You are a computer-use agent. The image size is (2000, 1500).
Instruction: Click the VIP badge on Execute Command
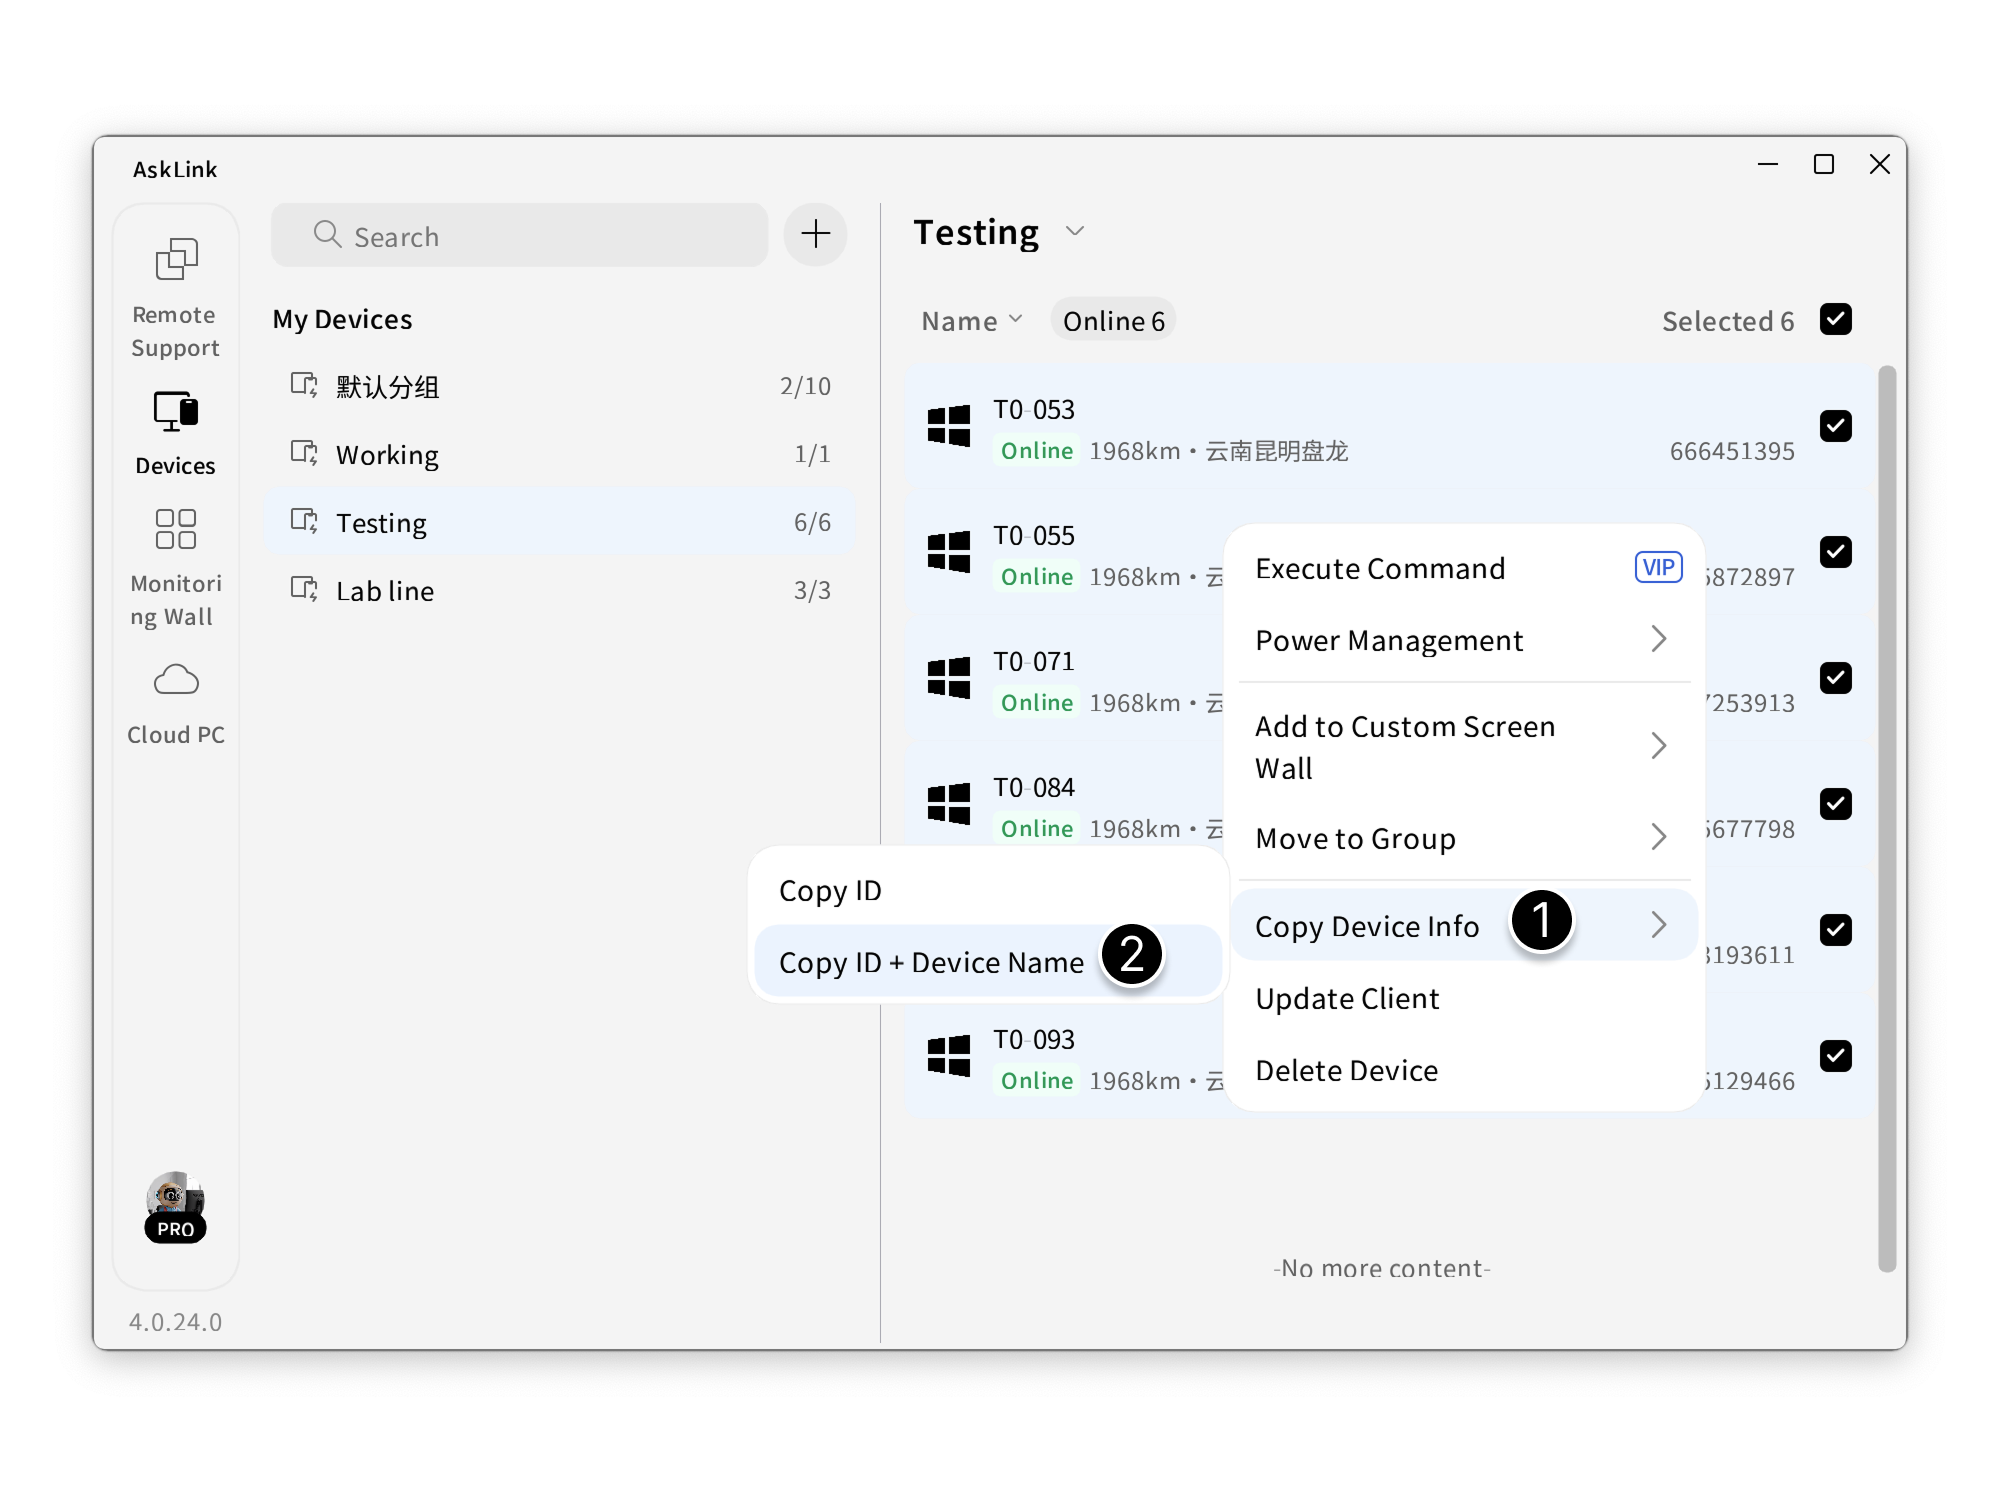point(1657,568)
